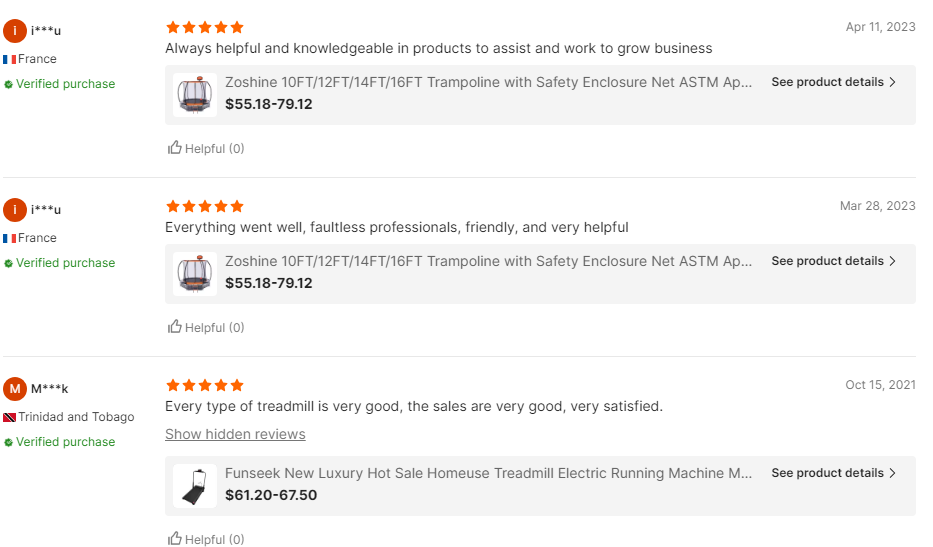This screenshot has height=547, width=933.
Task: Open See product details for first trampoline review
Action: [x=833, y=82]
